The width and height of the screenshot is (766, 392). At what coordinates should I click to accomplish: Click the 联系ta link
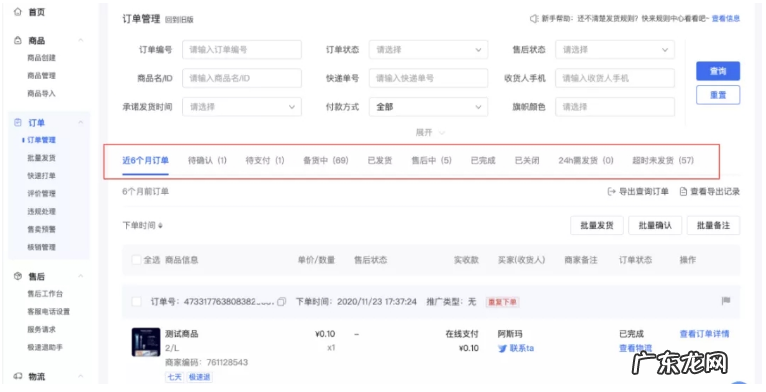click(x=522, y=348)
